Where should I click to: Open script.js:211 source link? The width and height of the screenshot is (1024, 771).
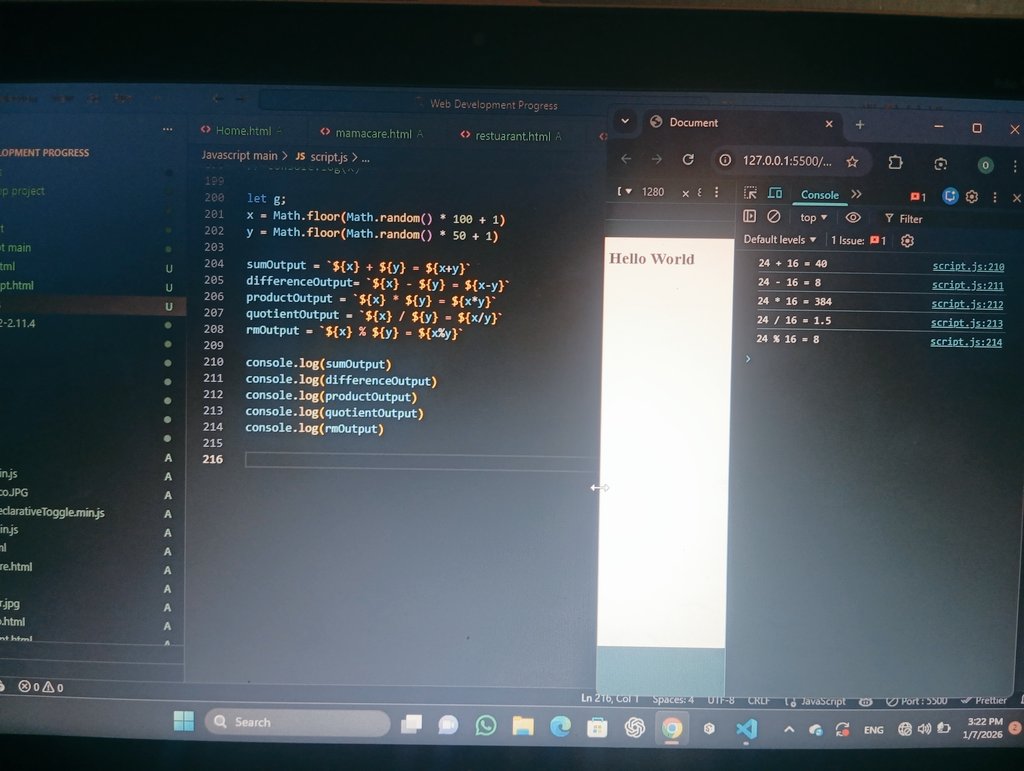pyautogui.click(x=967, y=285)
